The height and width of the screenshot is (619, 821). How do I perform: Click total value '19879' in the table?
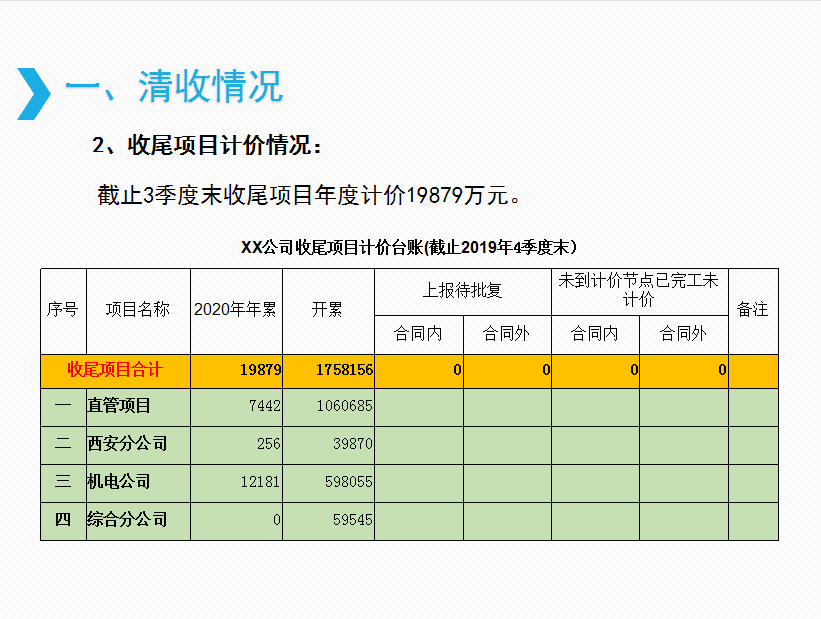point(260,370)
